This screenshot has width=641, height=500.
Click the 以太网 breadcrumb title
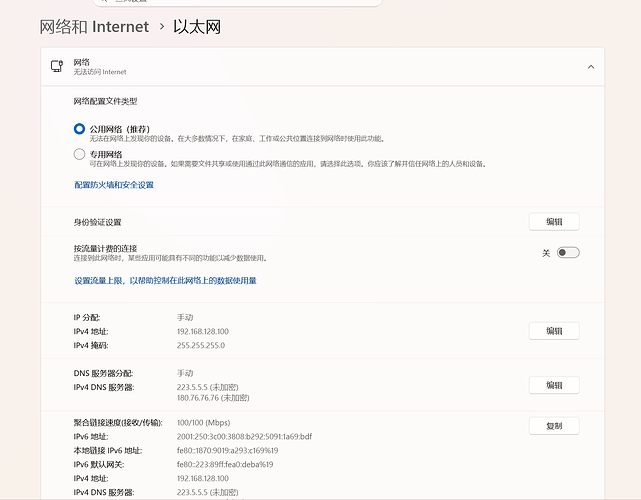point(197,27)
